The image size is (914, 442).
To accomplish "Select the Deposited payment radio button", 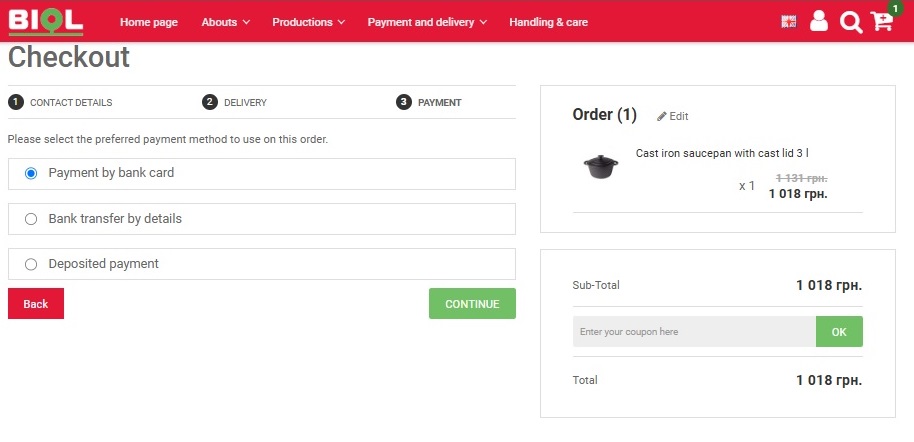I will coord(31,264).
